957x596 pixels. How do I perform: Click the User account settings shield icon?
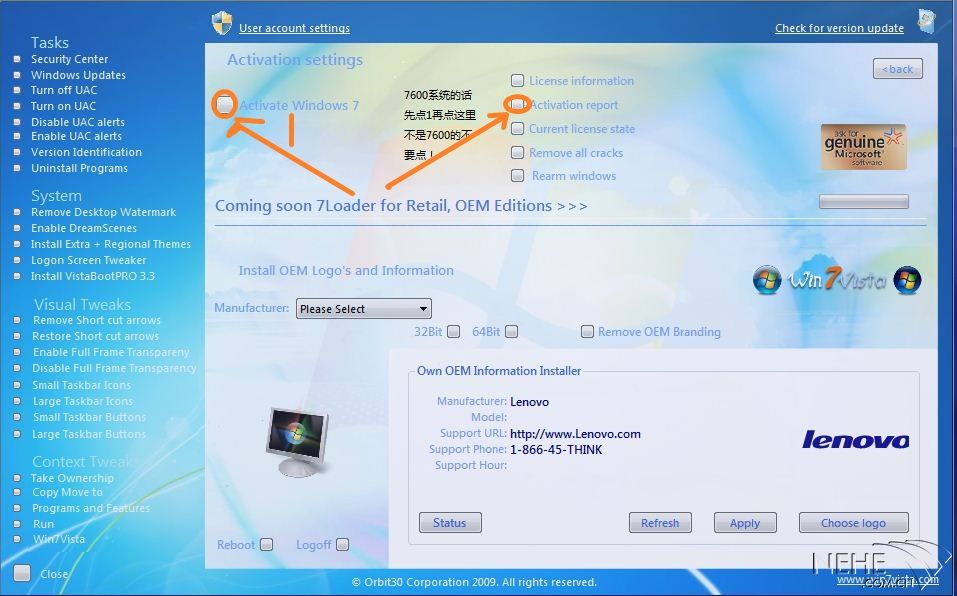[x=222, y=24]
